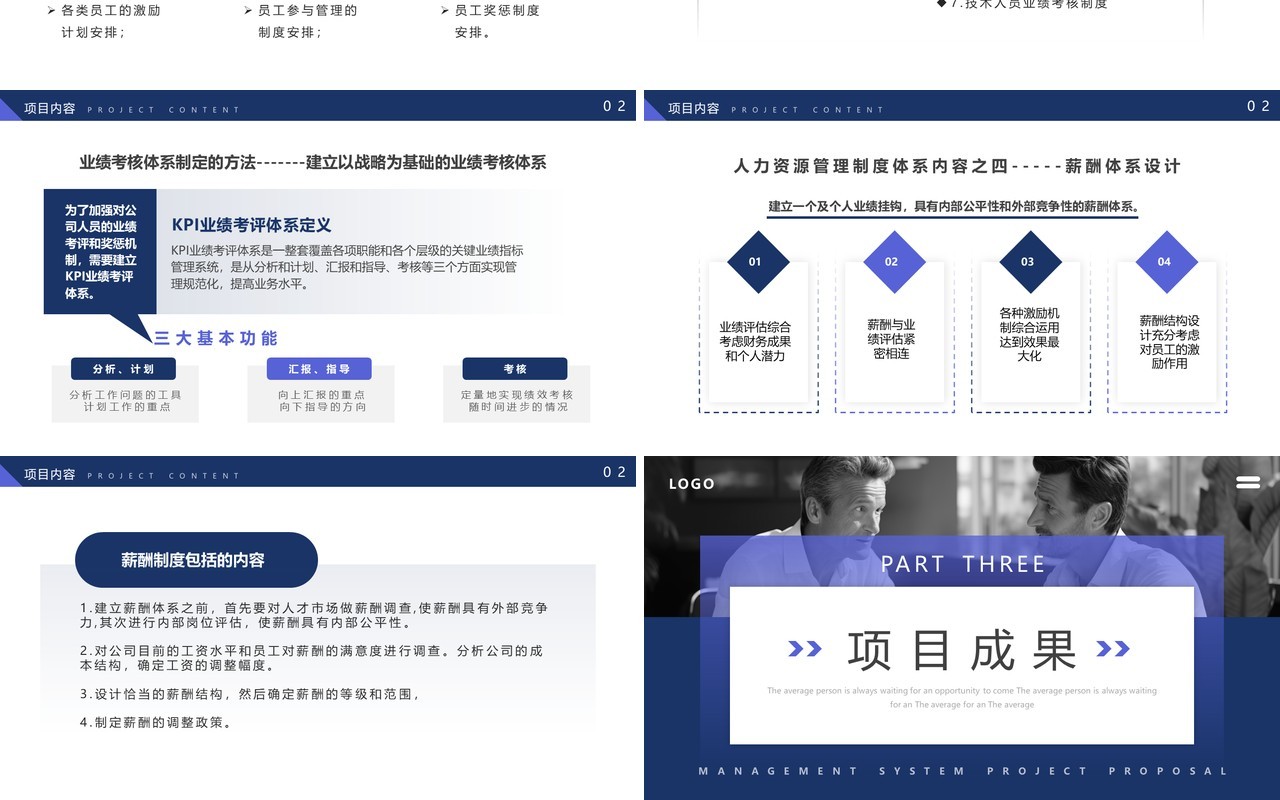Click the description 向上汇报的重点
Screen dimensions: 1280x800
322,395
